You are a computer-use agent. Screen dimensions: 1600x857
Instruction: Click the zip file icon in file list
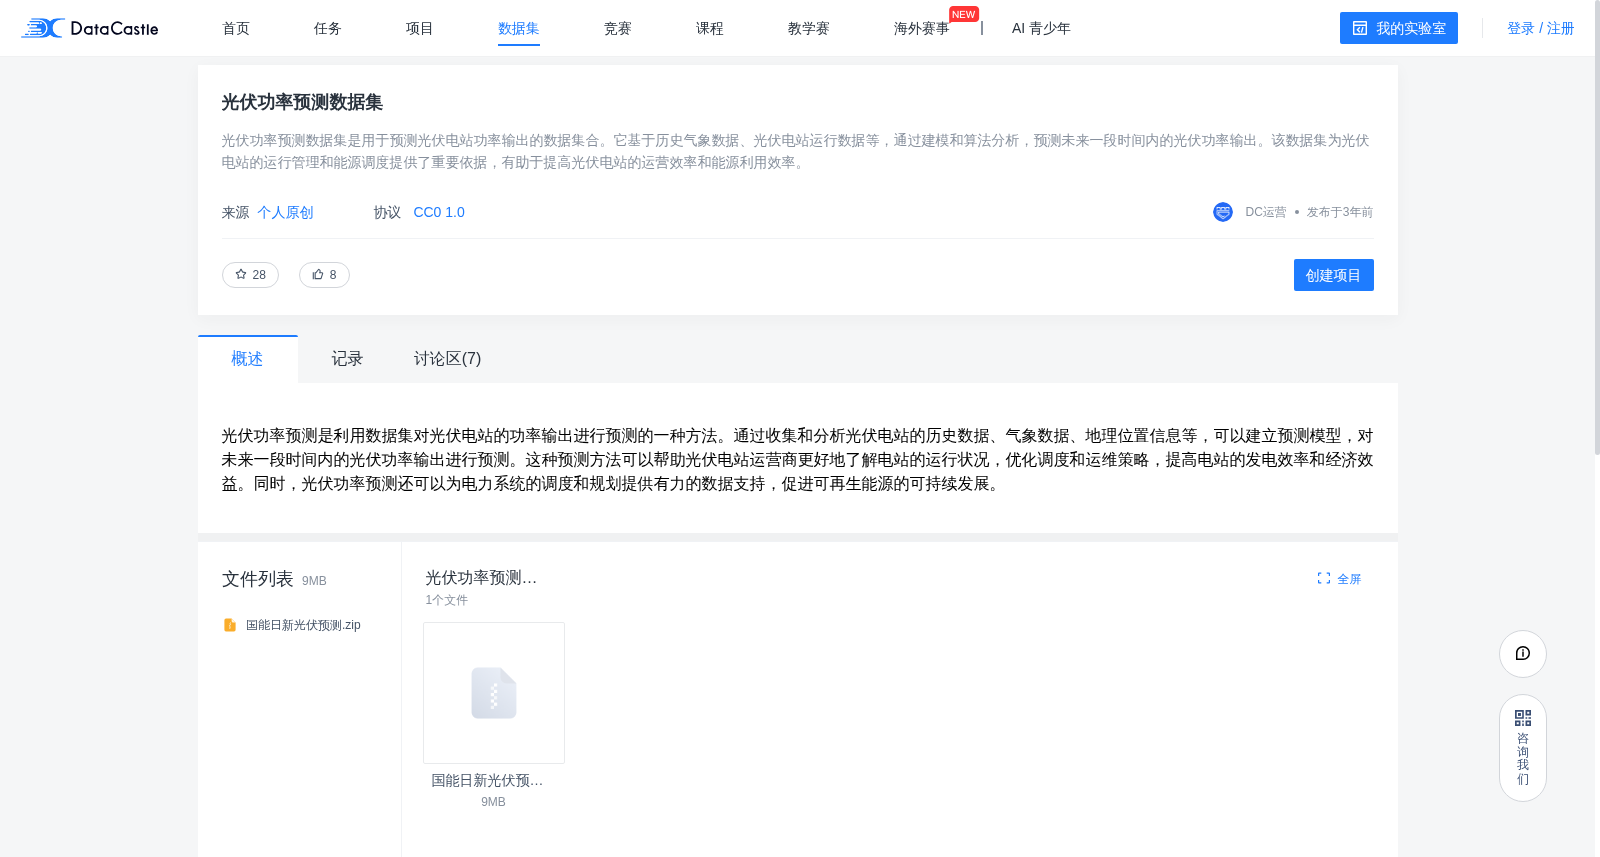[x=230, y=625]
